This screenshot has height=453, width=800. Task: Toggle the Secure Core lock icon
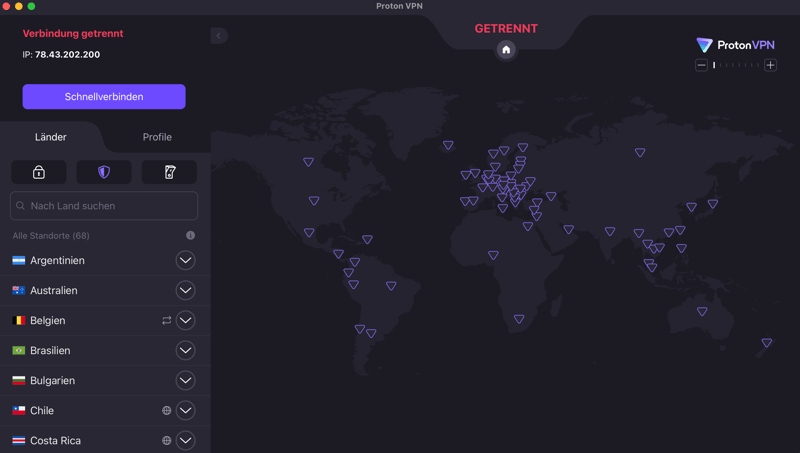click(x=39, y=172)
